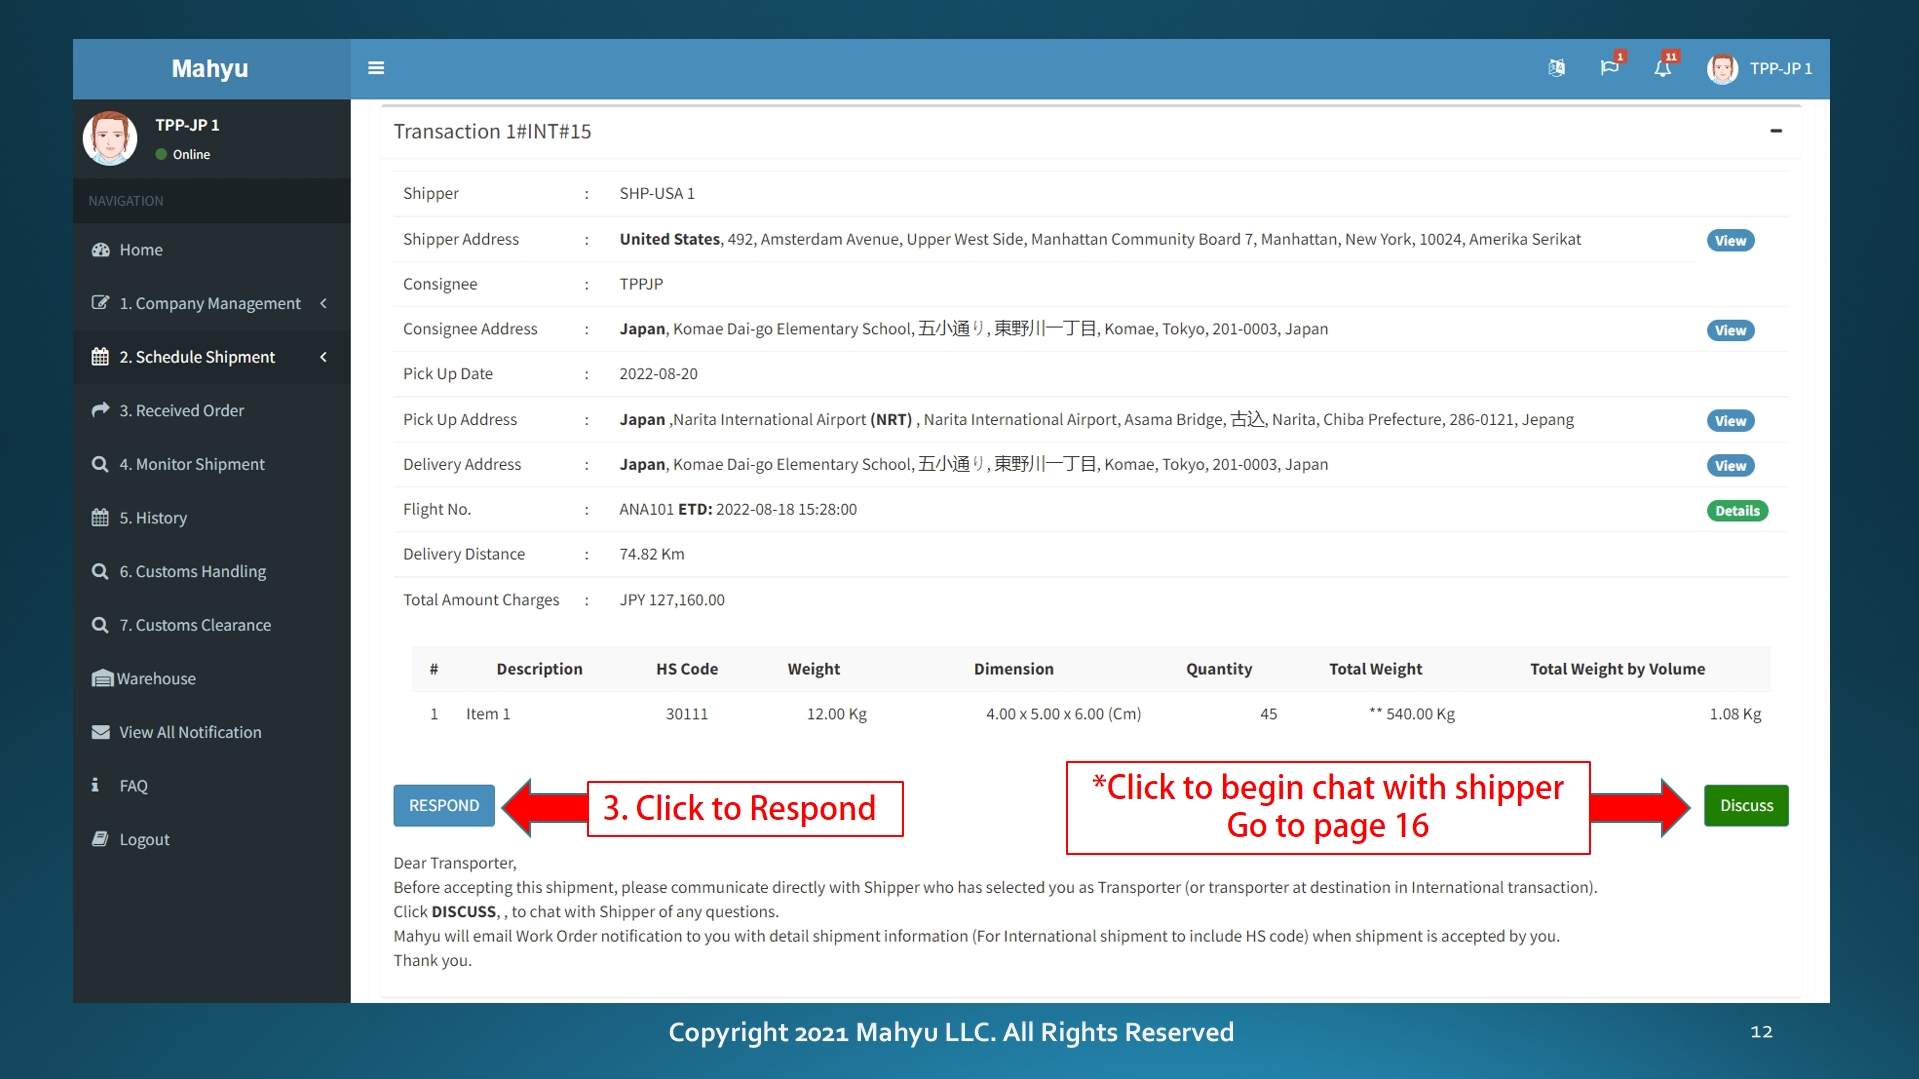Click the View All Notification envelope icon

click(x=100, y=732)
